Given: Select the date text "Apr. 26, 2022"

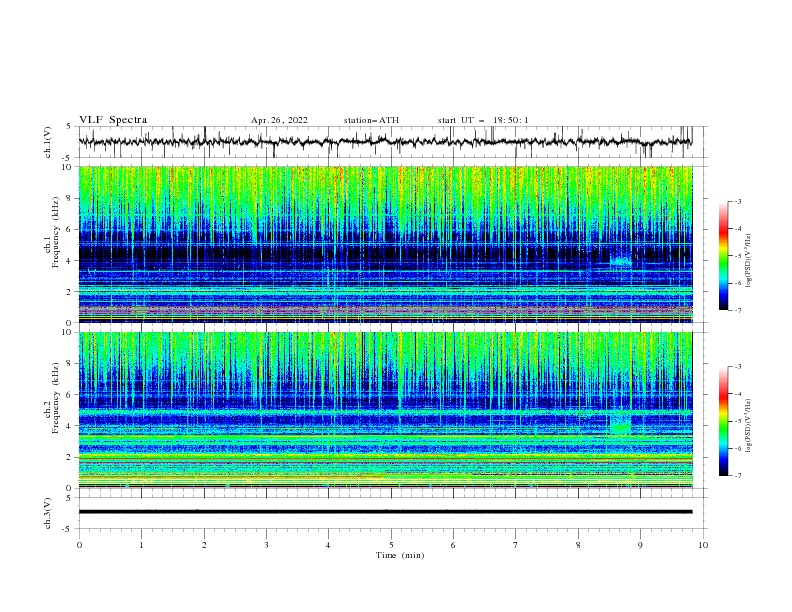Looking at the screenshot, I should (x=279, y=120).
